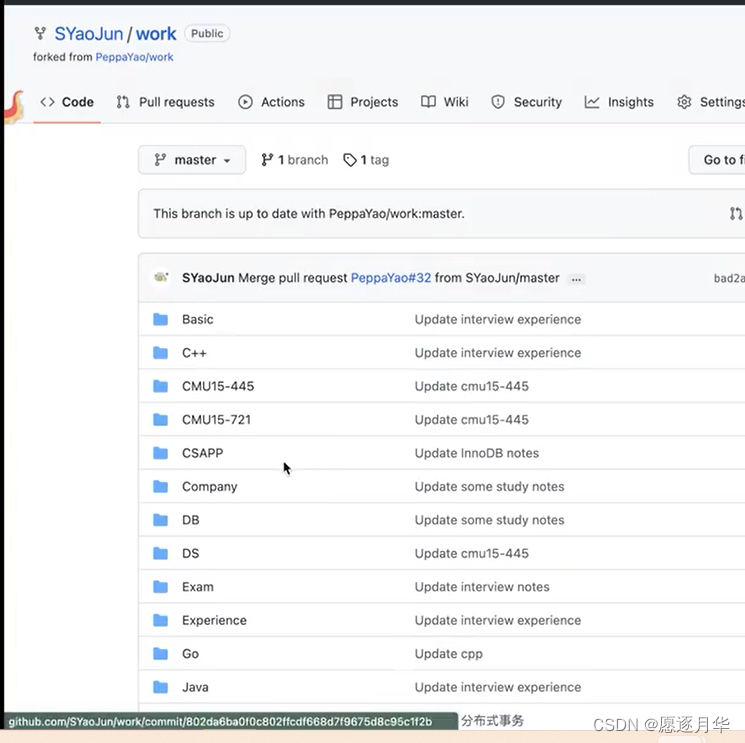
Task: Open the SYaoJun commit author name
Action: [208, 278]
